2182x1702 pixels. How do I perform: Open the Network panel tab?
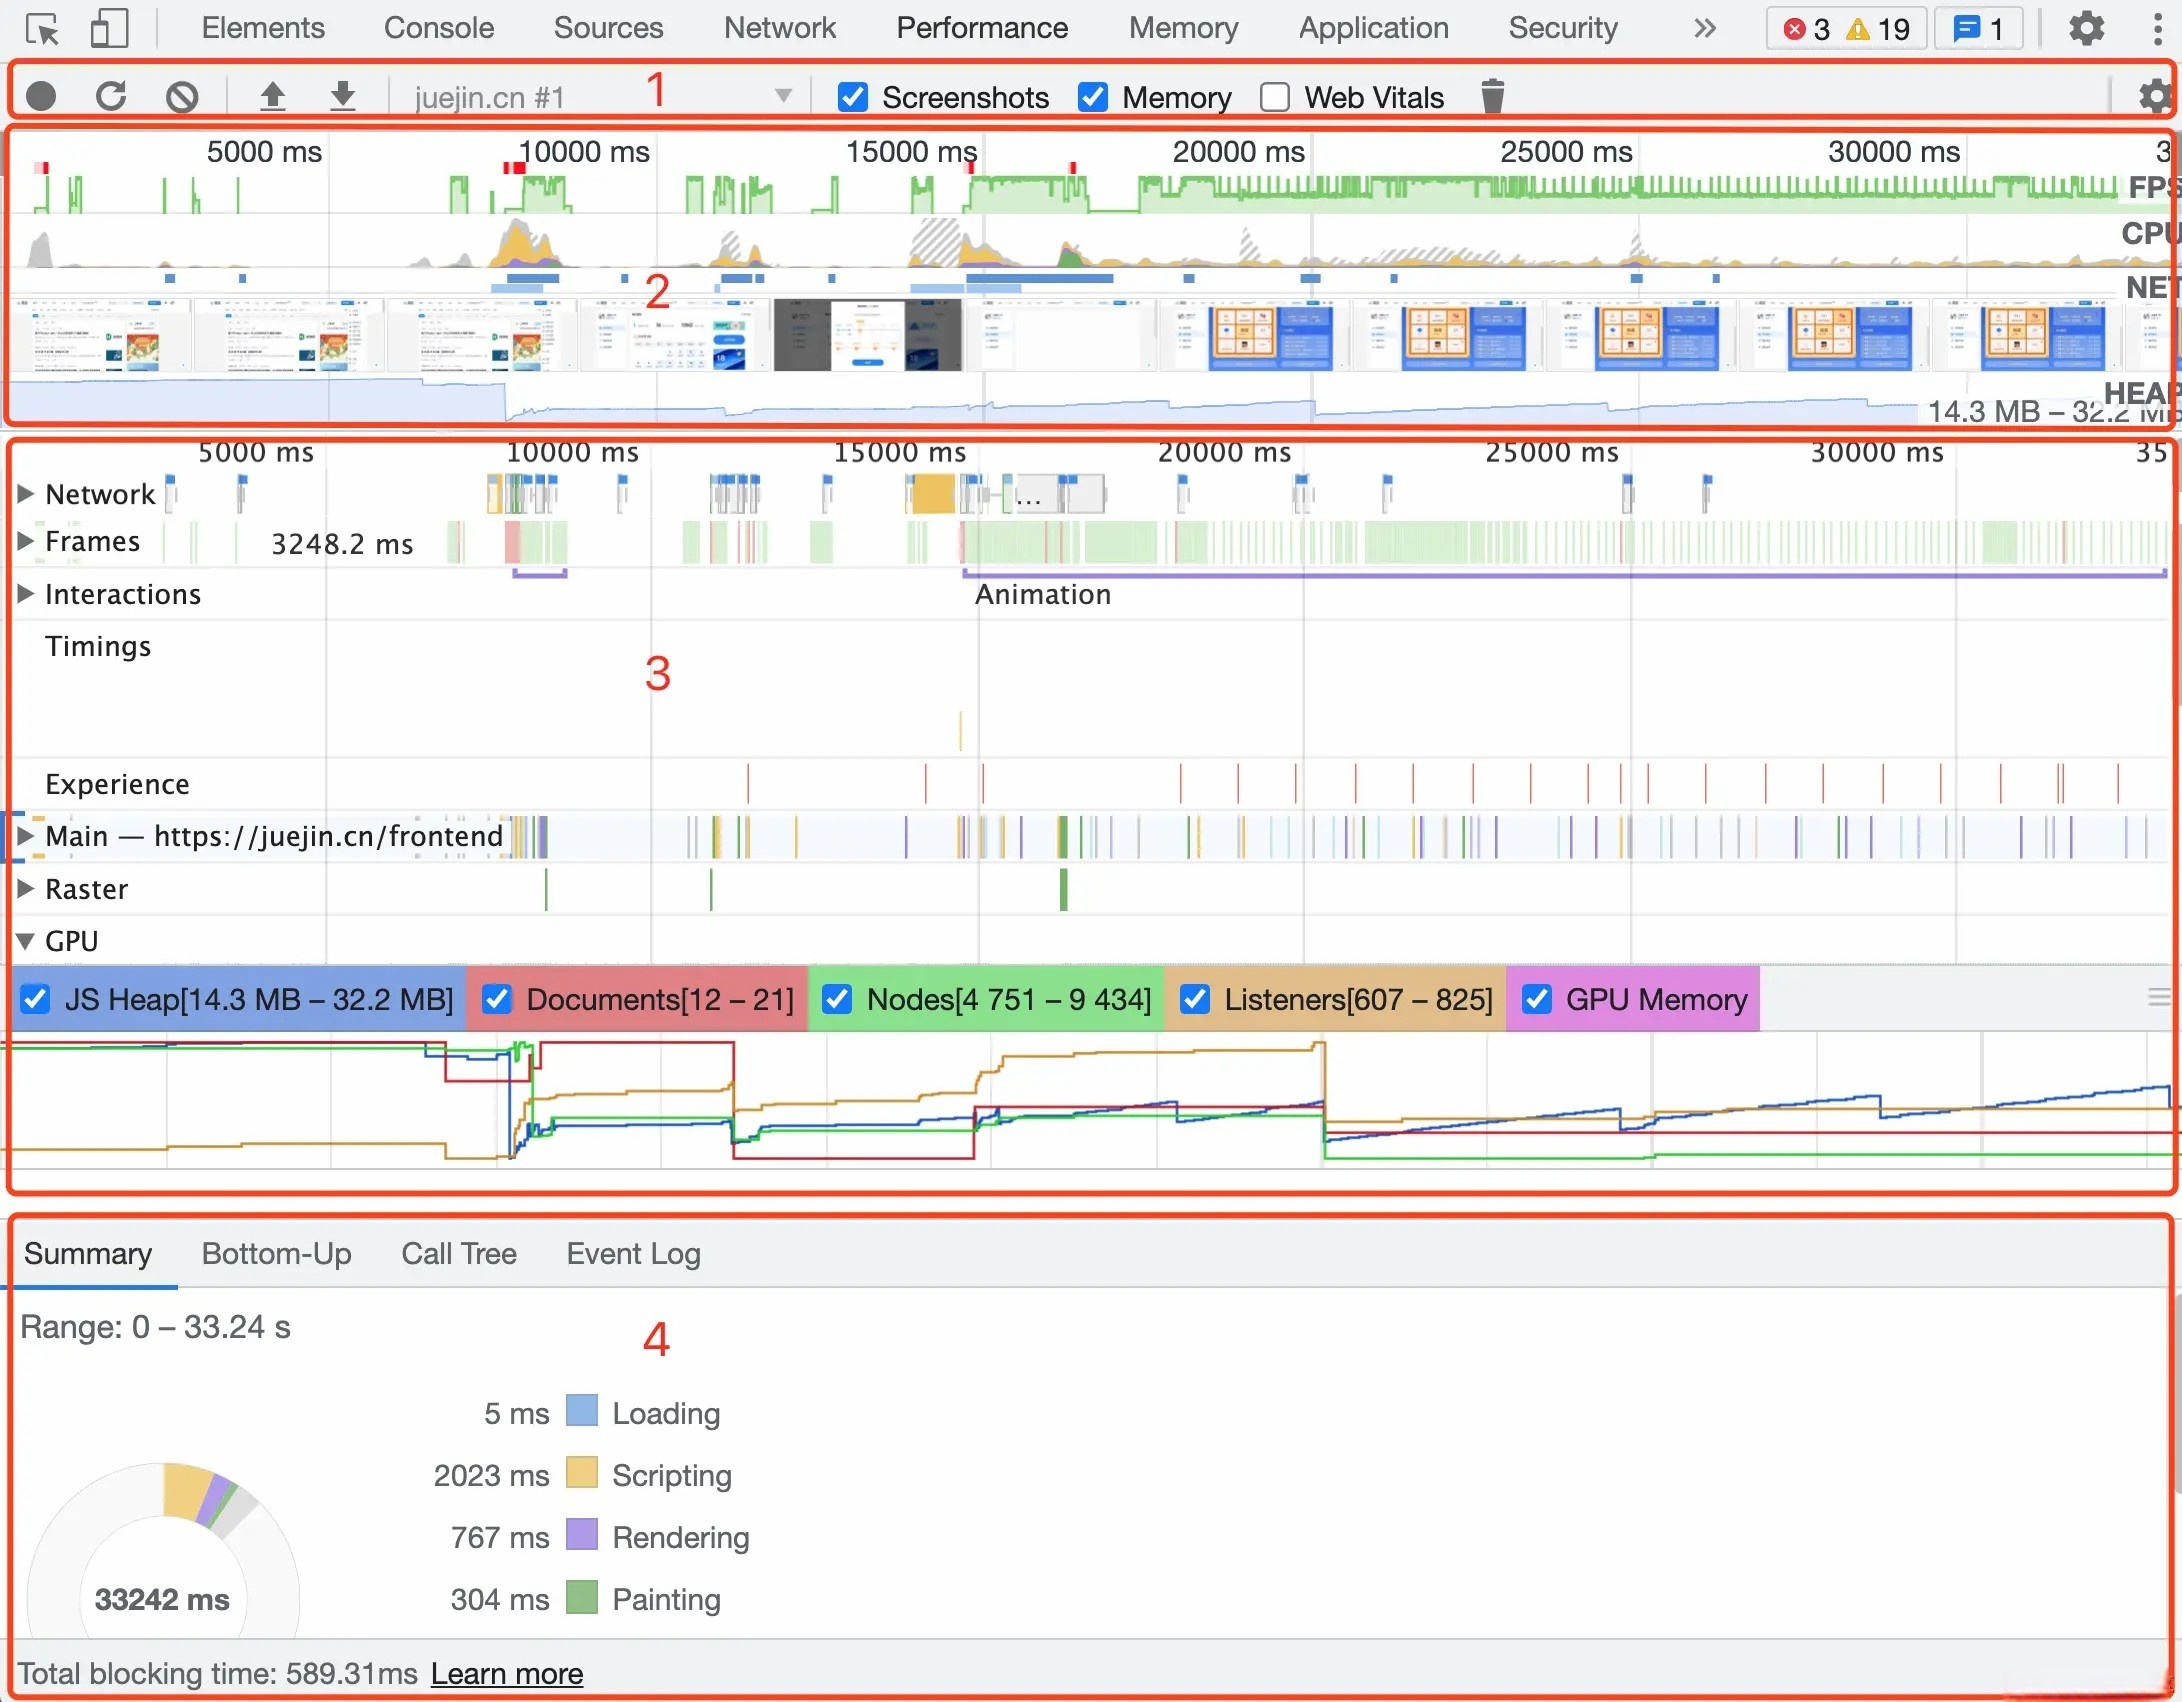click(779, 28)
